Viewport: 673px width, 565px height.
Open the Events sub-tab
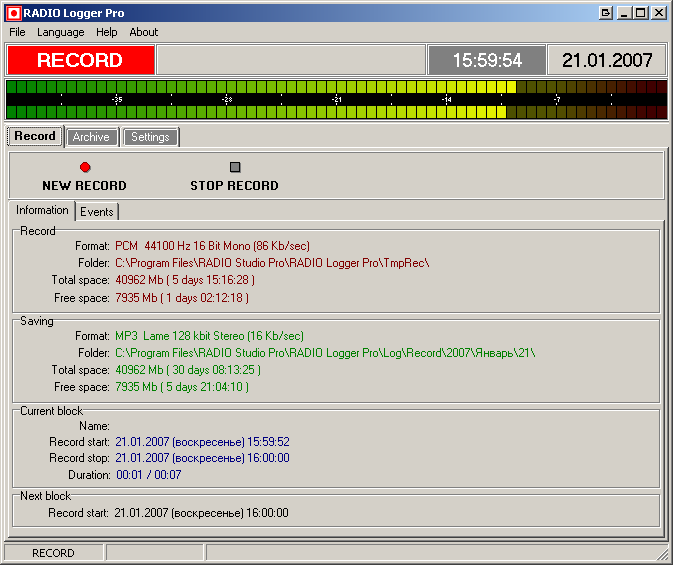coord(97,212)
